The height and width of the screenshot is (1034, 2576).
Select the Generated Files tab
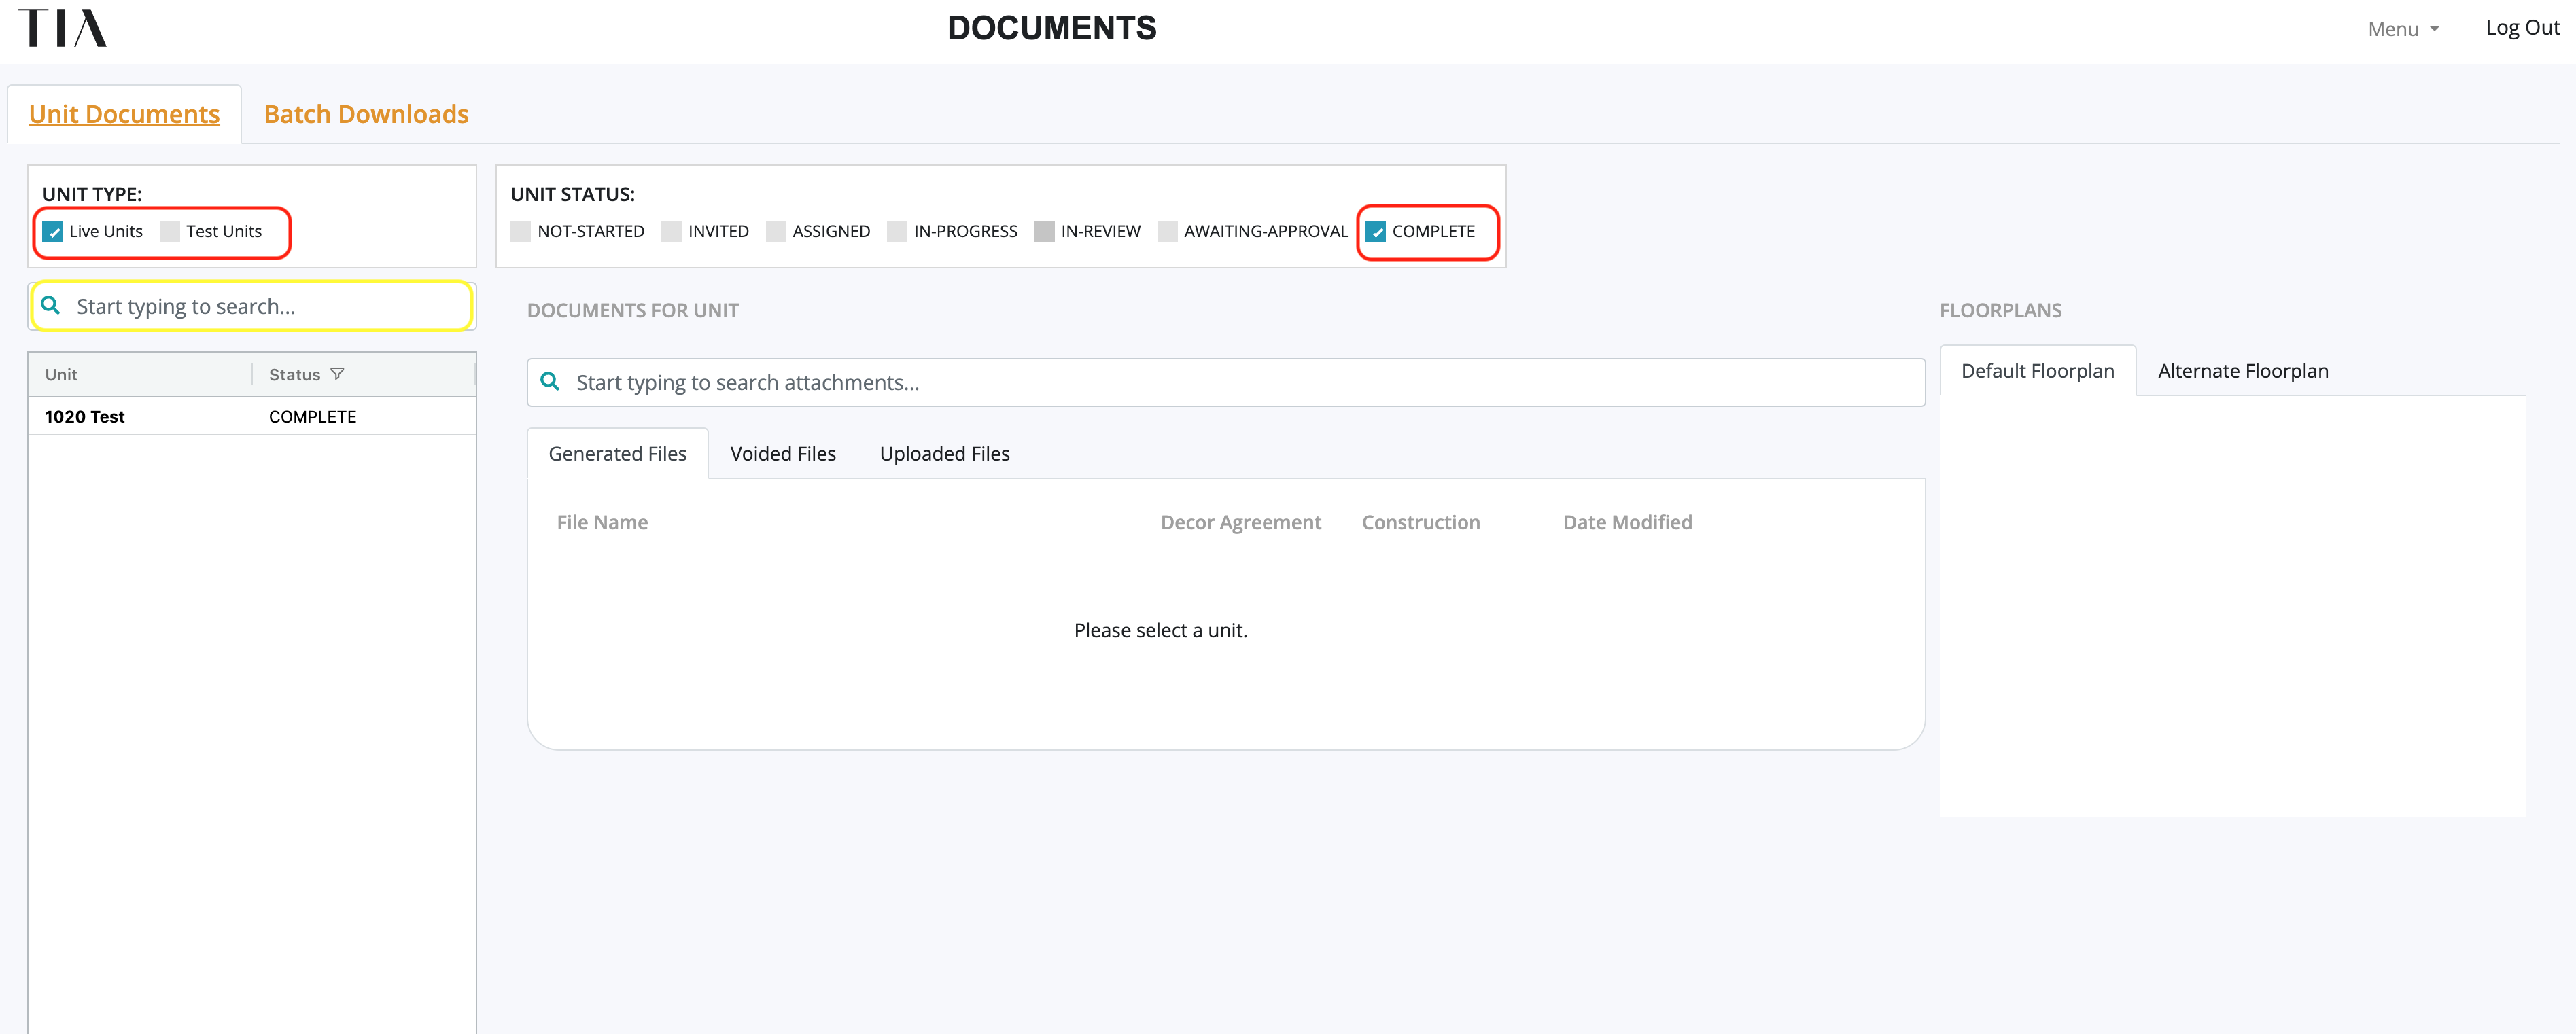(618, 453)
